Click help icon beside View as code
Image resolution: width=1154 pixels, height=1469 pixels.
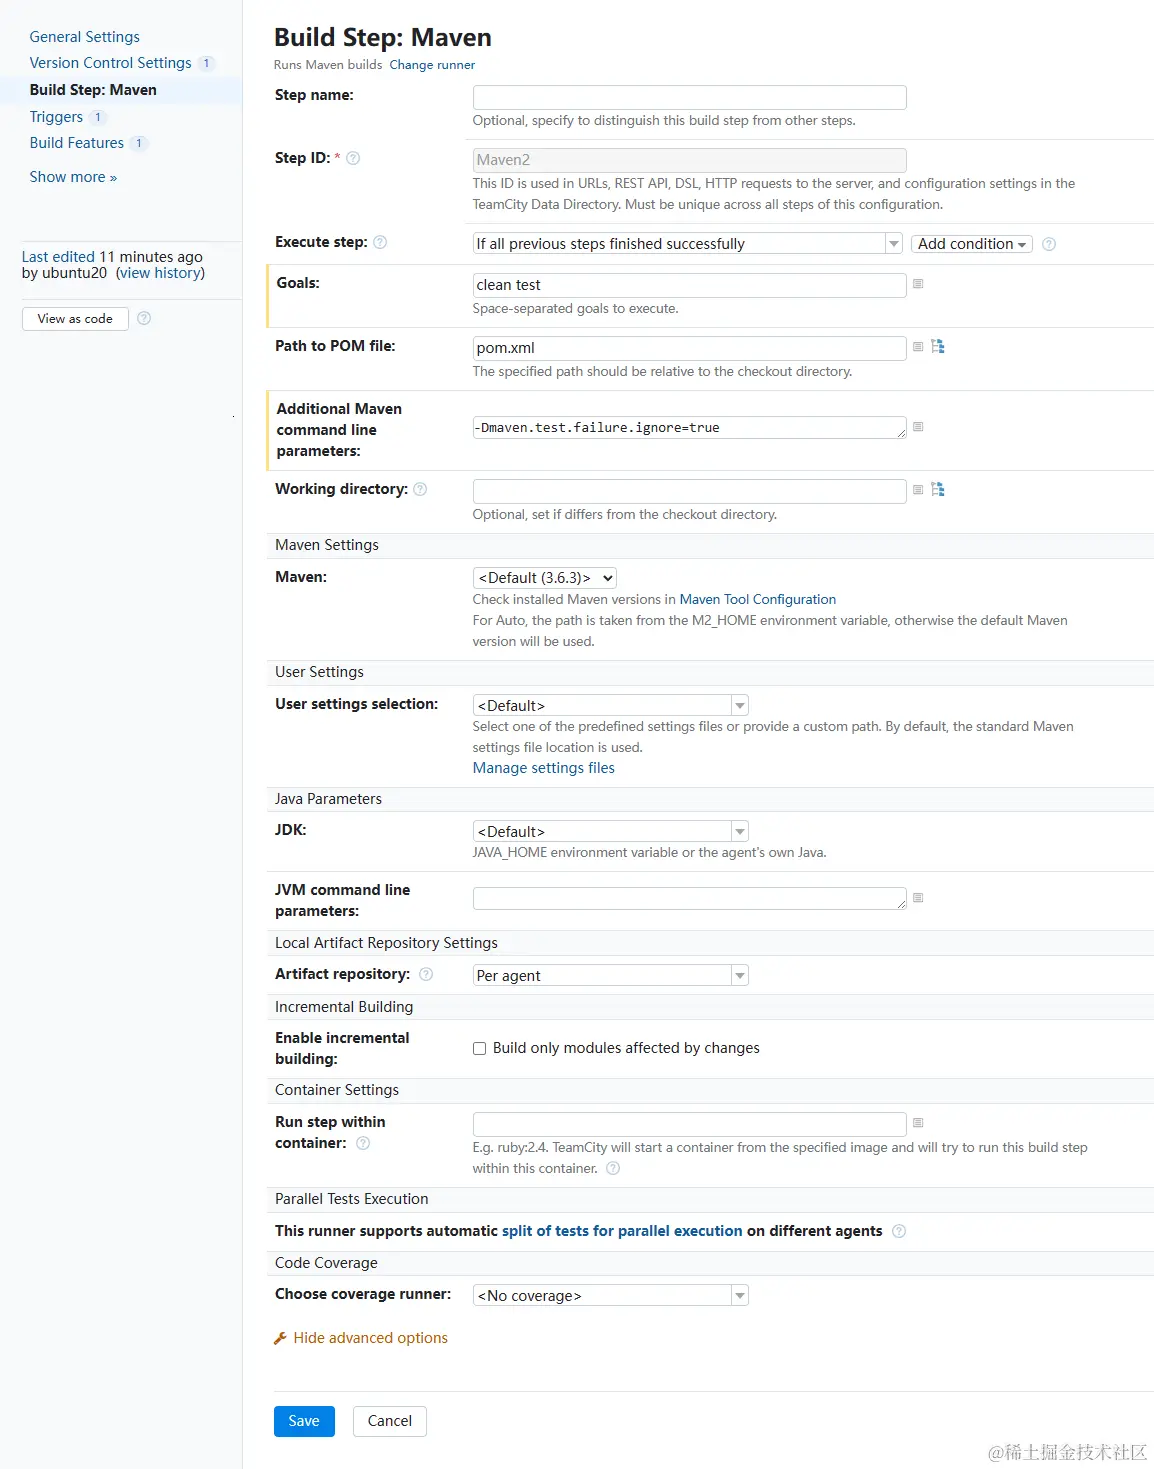point(144,319)
